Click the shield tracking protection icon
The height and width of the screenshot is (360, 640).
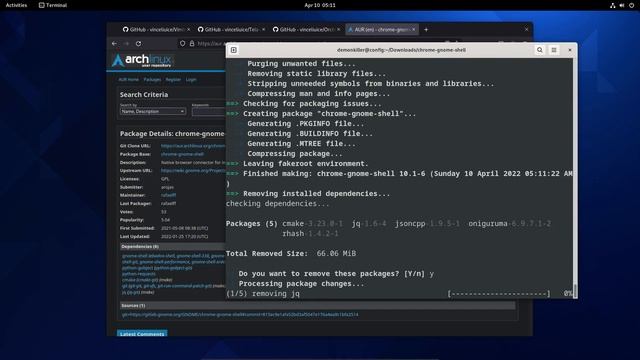pyautogui.click(x=182, y=43)
